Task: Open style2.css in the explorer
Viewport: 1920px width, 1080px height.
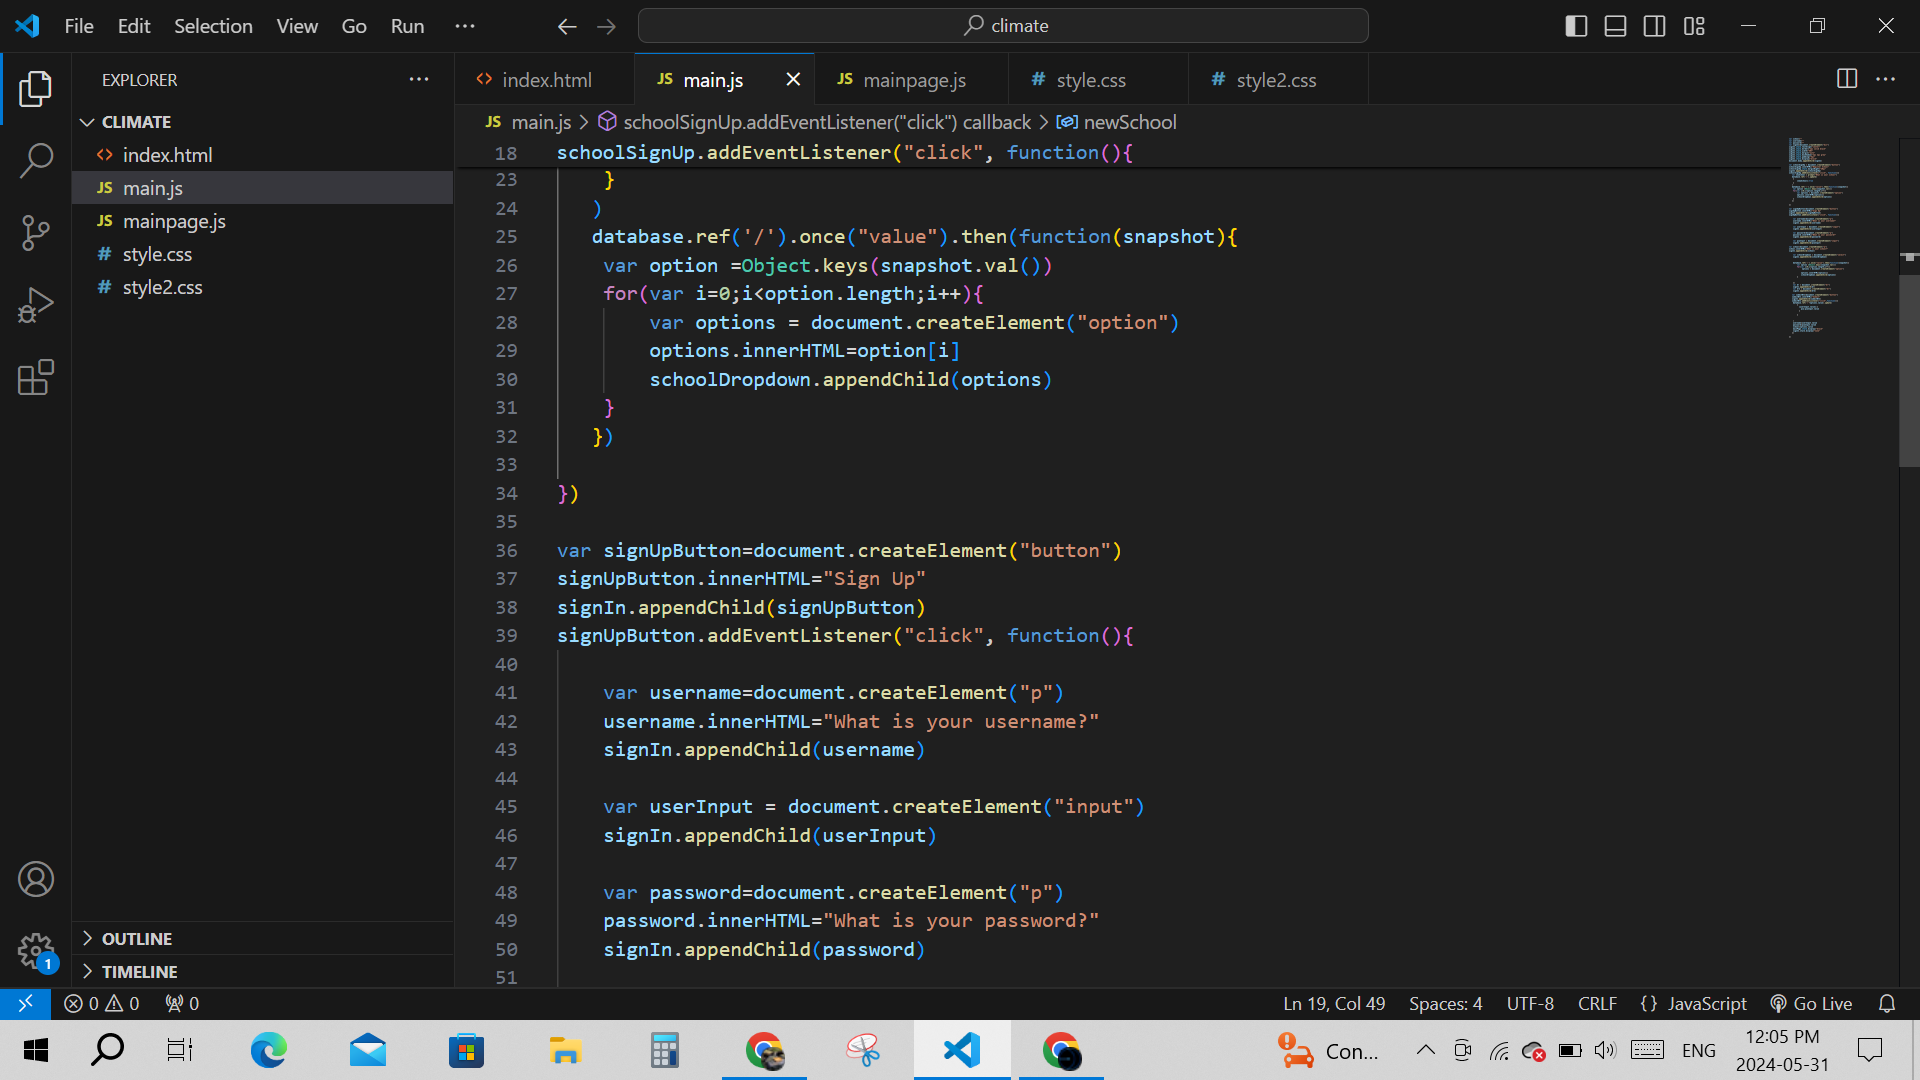Action: 162,287
